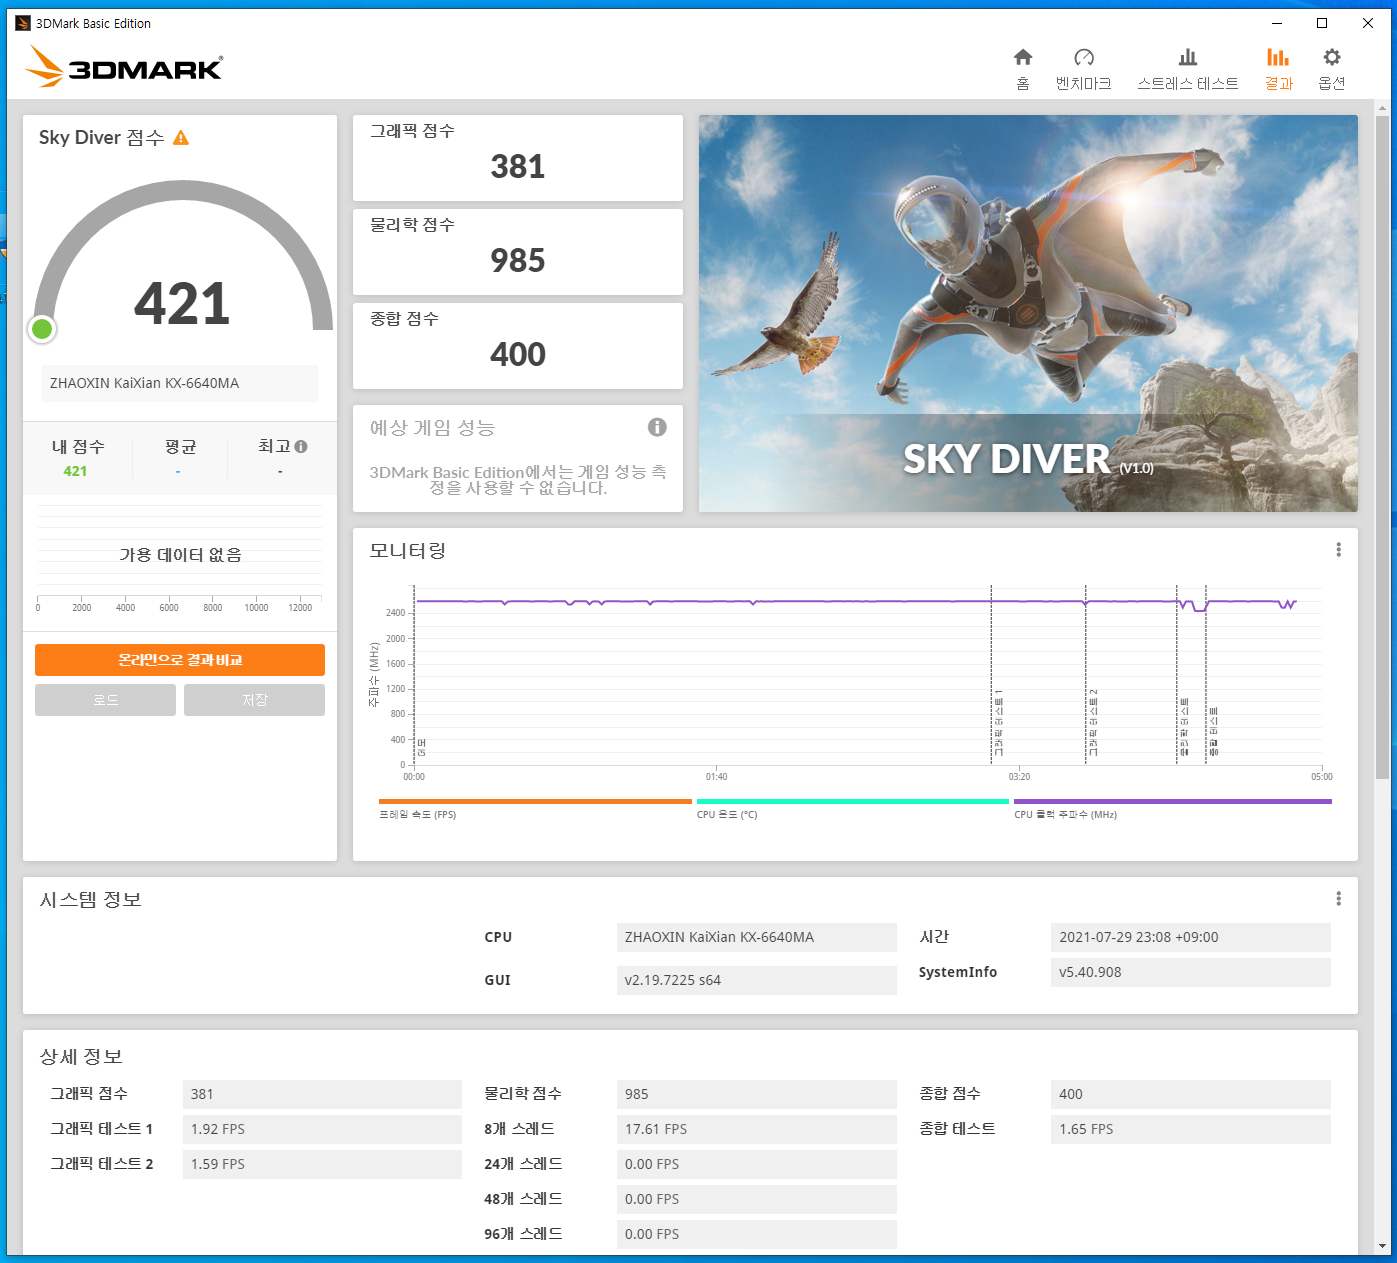Toggle the CPU temperature legend bar
The width and height of the screenshot is (1397, 1263).
(853, 801)
